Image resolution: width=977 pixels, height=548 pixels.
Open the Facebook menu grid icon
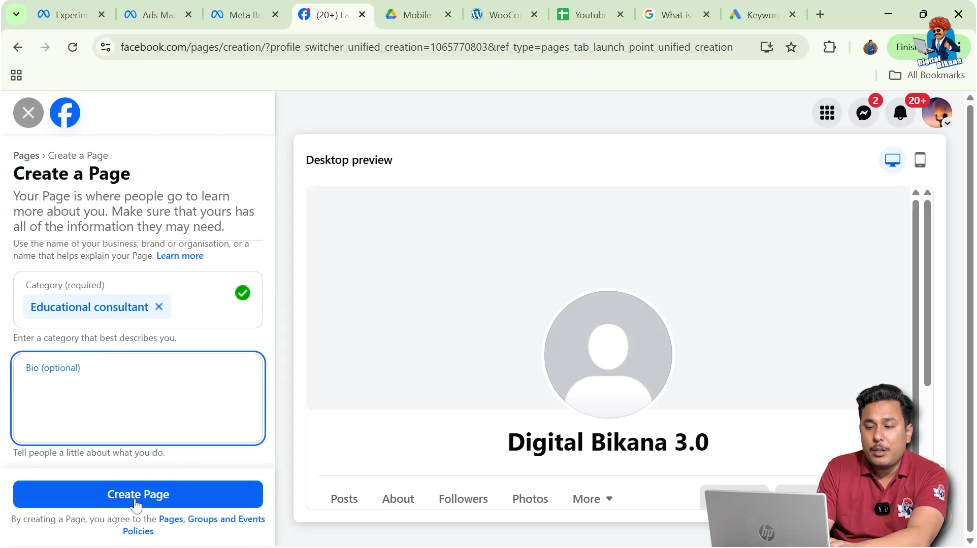tap(827, 113)
